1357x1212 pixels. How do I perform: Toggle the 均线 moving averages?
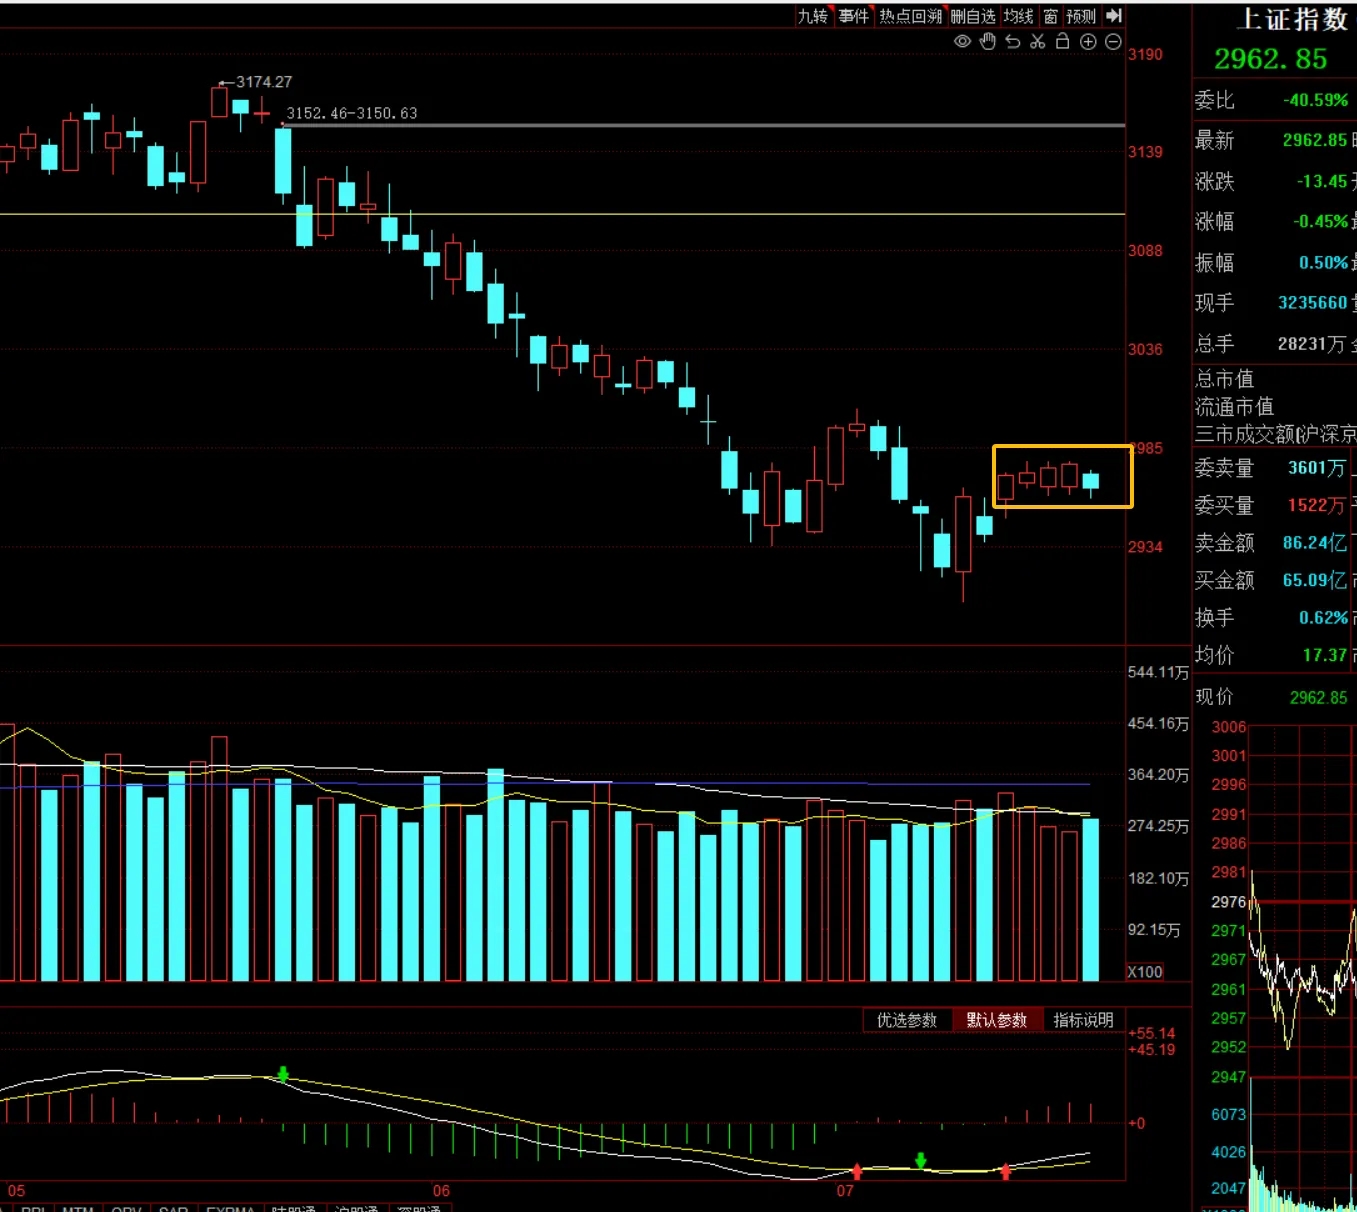(x=1019, y=16)
